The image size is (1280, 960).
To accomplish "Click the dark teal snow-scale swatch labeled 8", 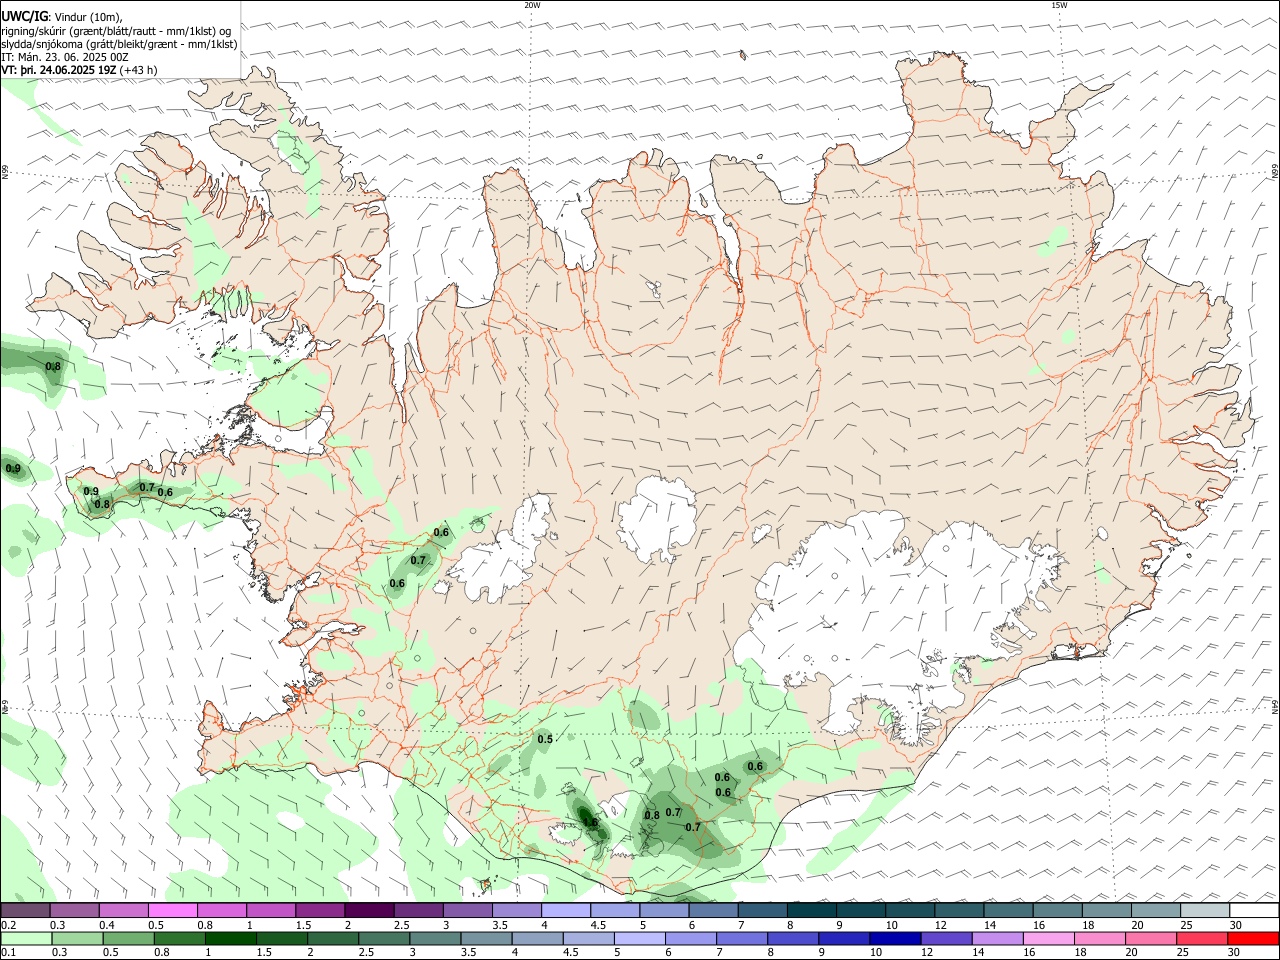I will (x=810, y=911).
